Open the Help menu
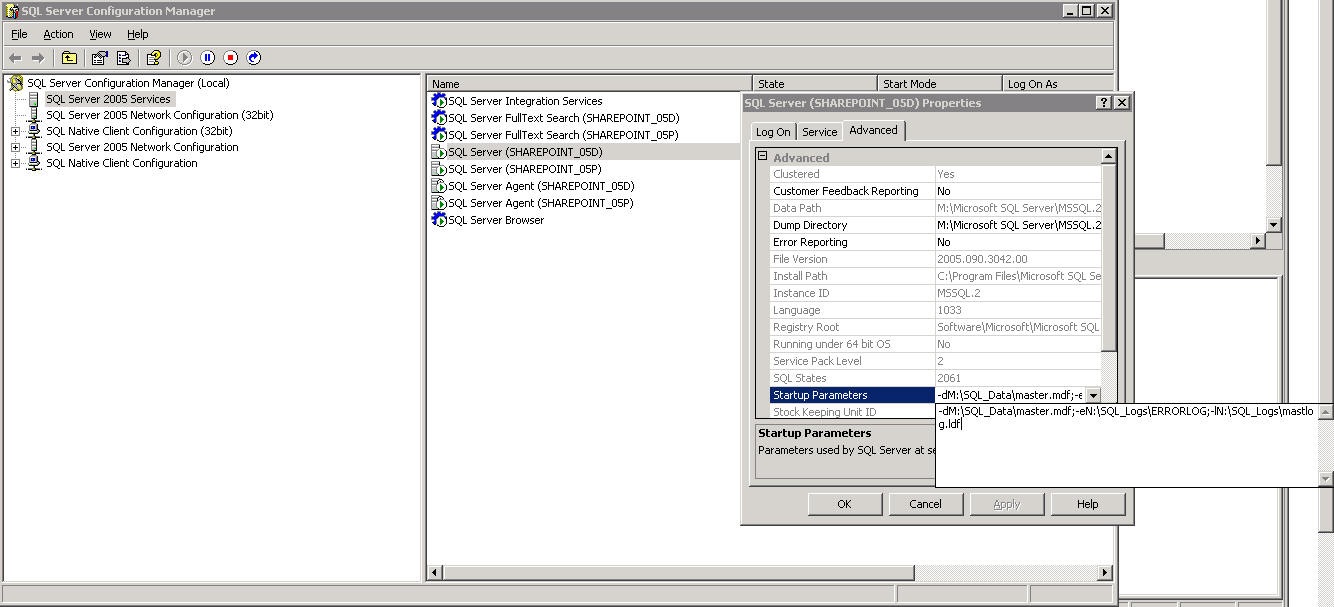The image size is (1334, 607). (x=137, y=34)
